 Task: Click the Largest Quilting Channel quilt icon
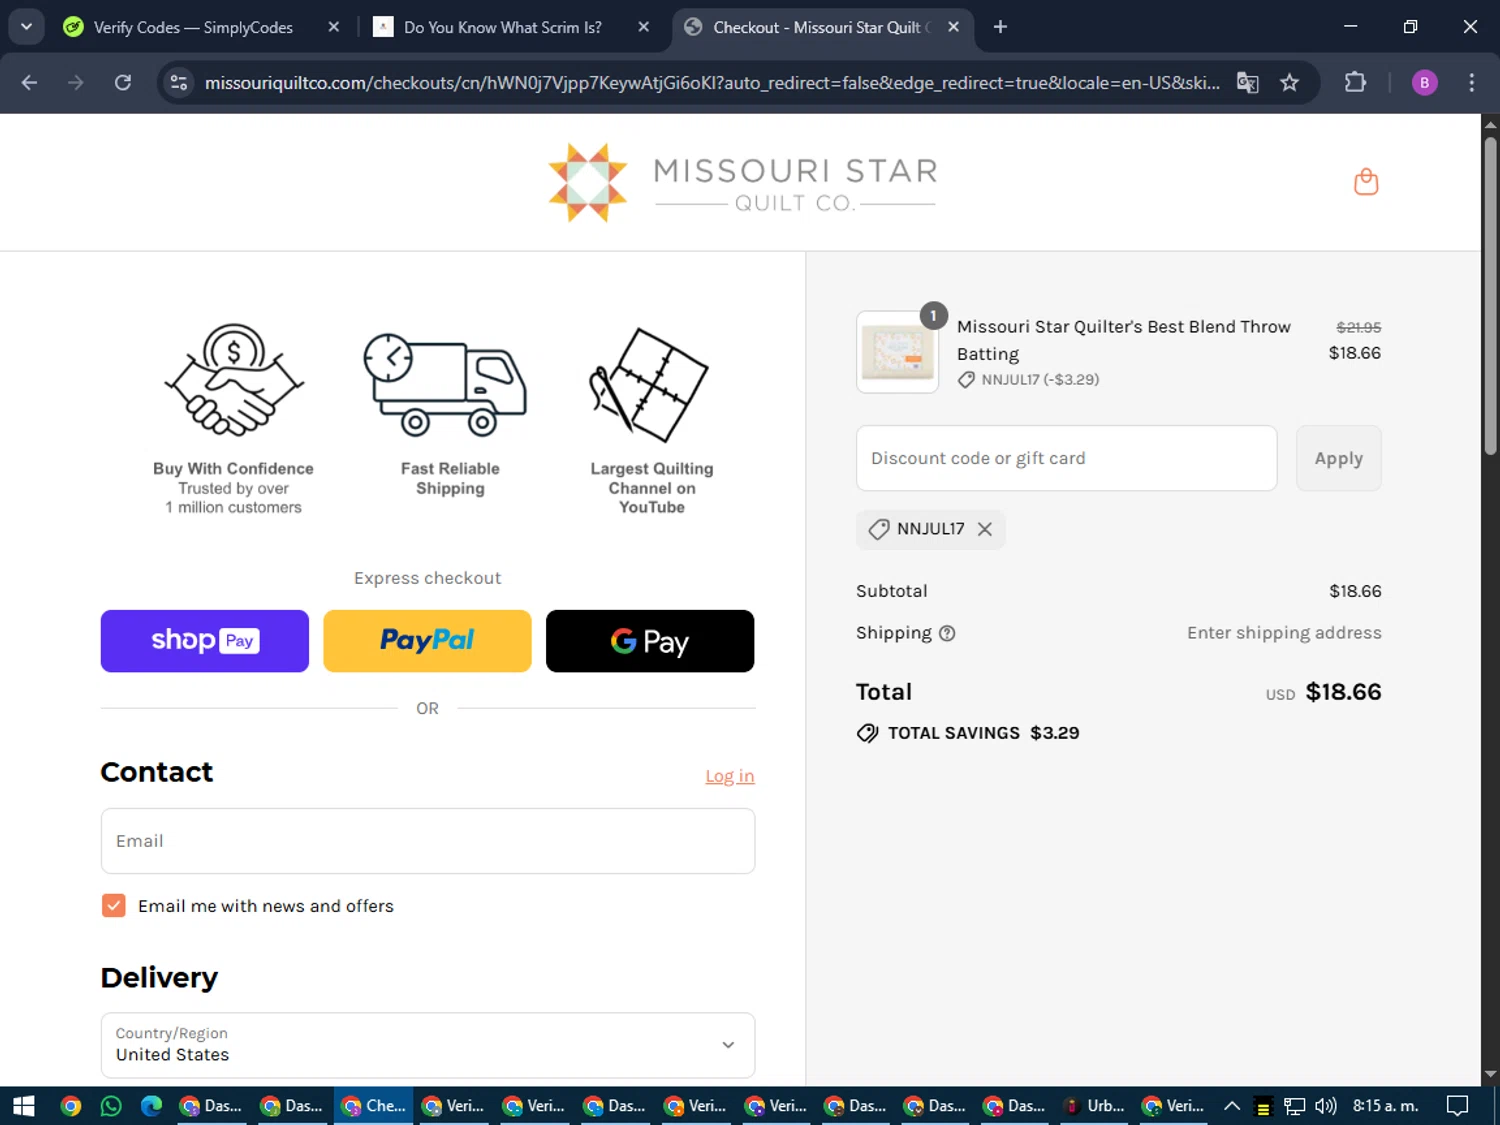point(649,385)
